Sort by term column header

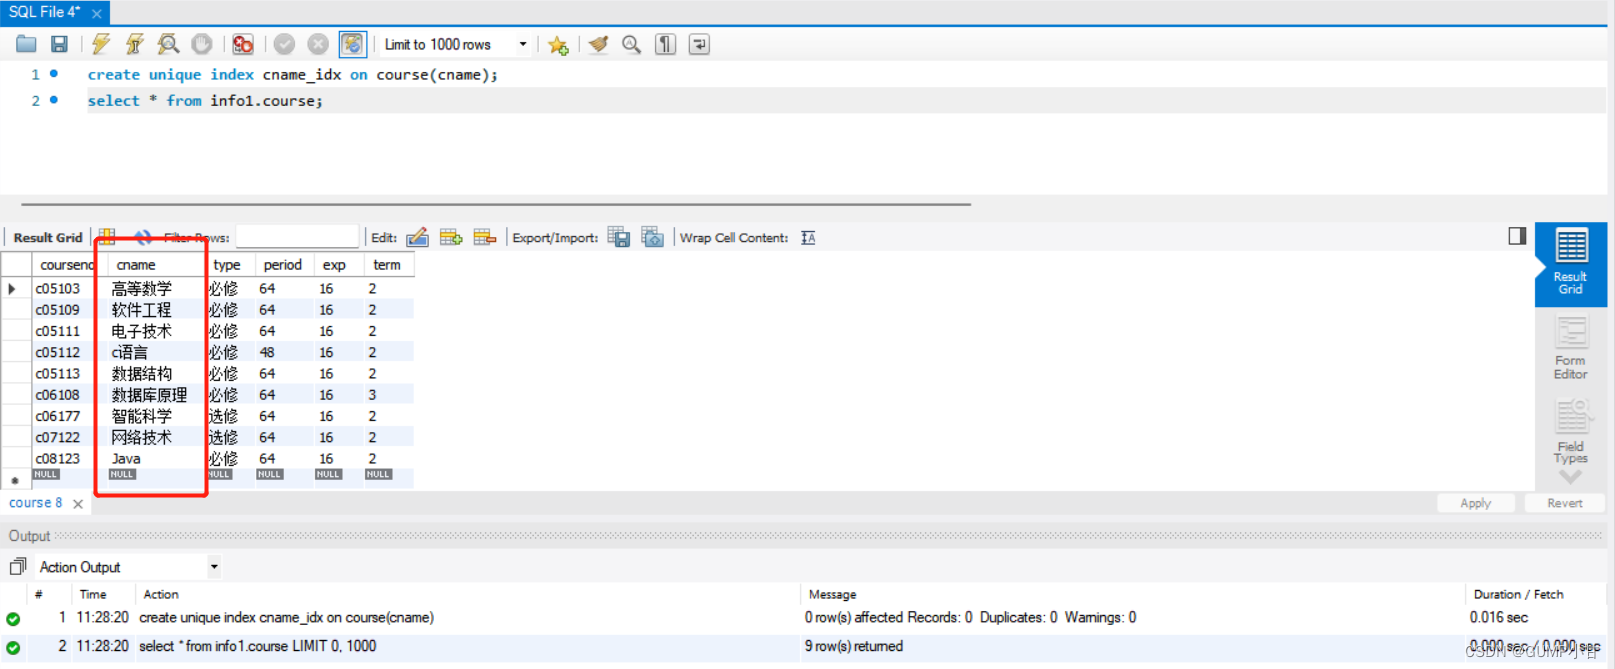[x=387, y=265]
